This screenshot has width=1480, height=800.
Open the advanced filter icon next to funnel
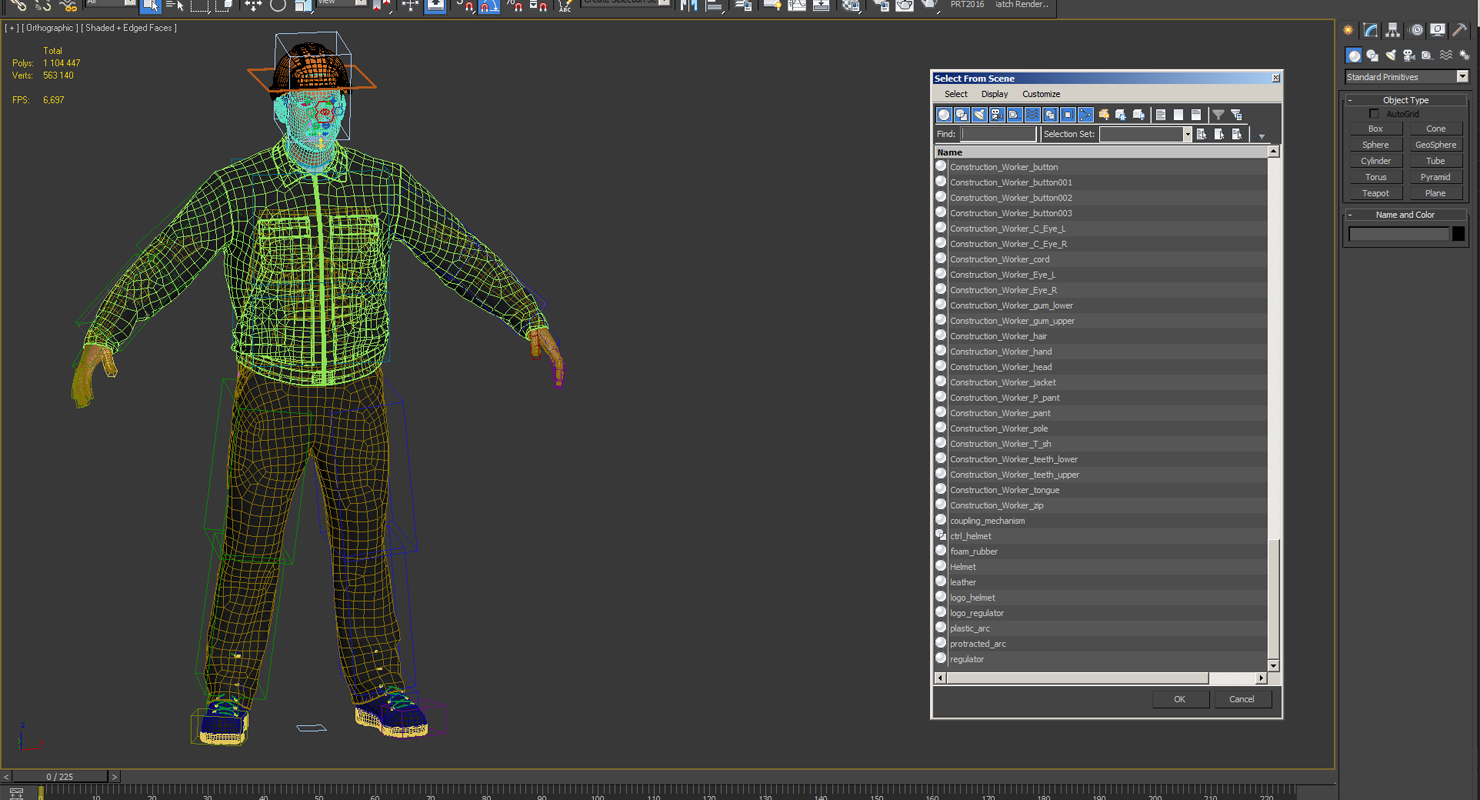coord(1237,115)
